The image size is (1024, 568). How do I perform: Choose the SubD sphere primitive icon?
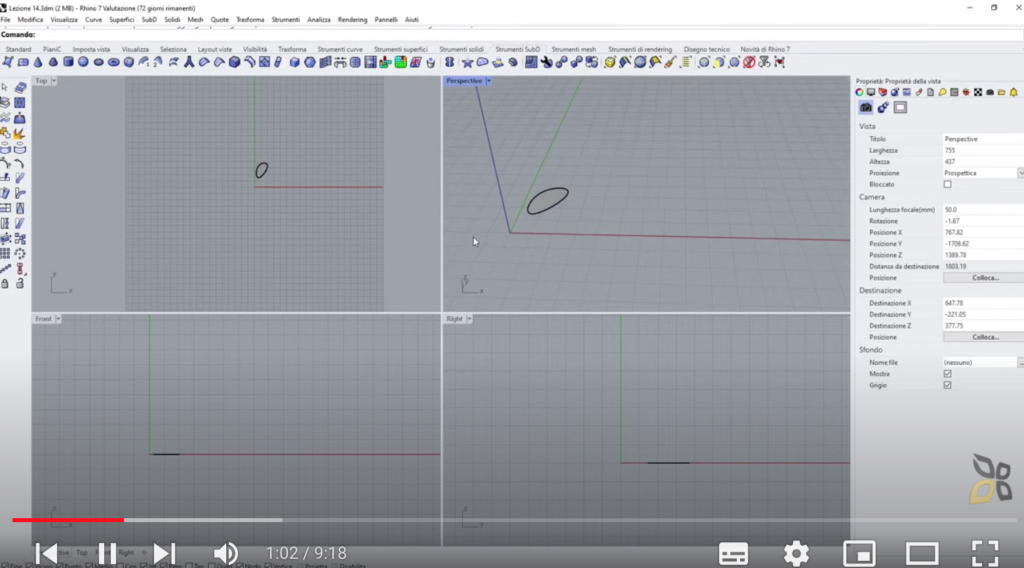point(83,63)
